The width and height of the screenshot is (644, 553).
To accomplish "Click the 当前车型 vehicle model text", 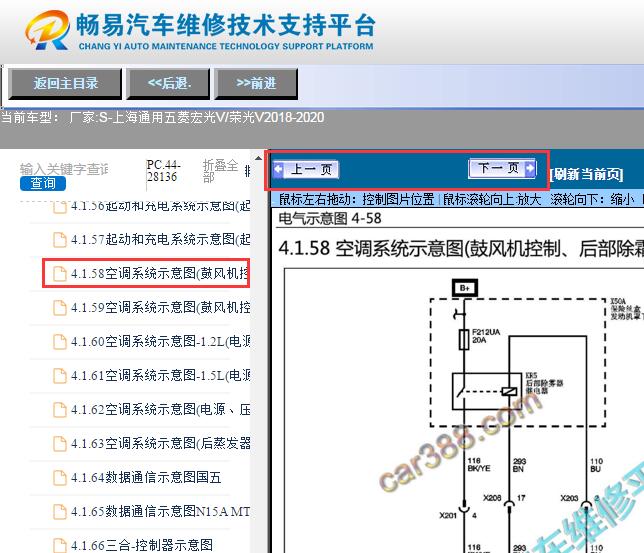I will point(163,118).
